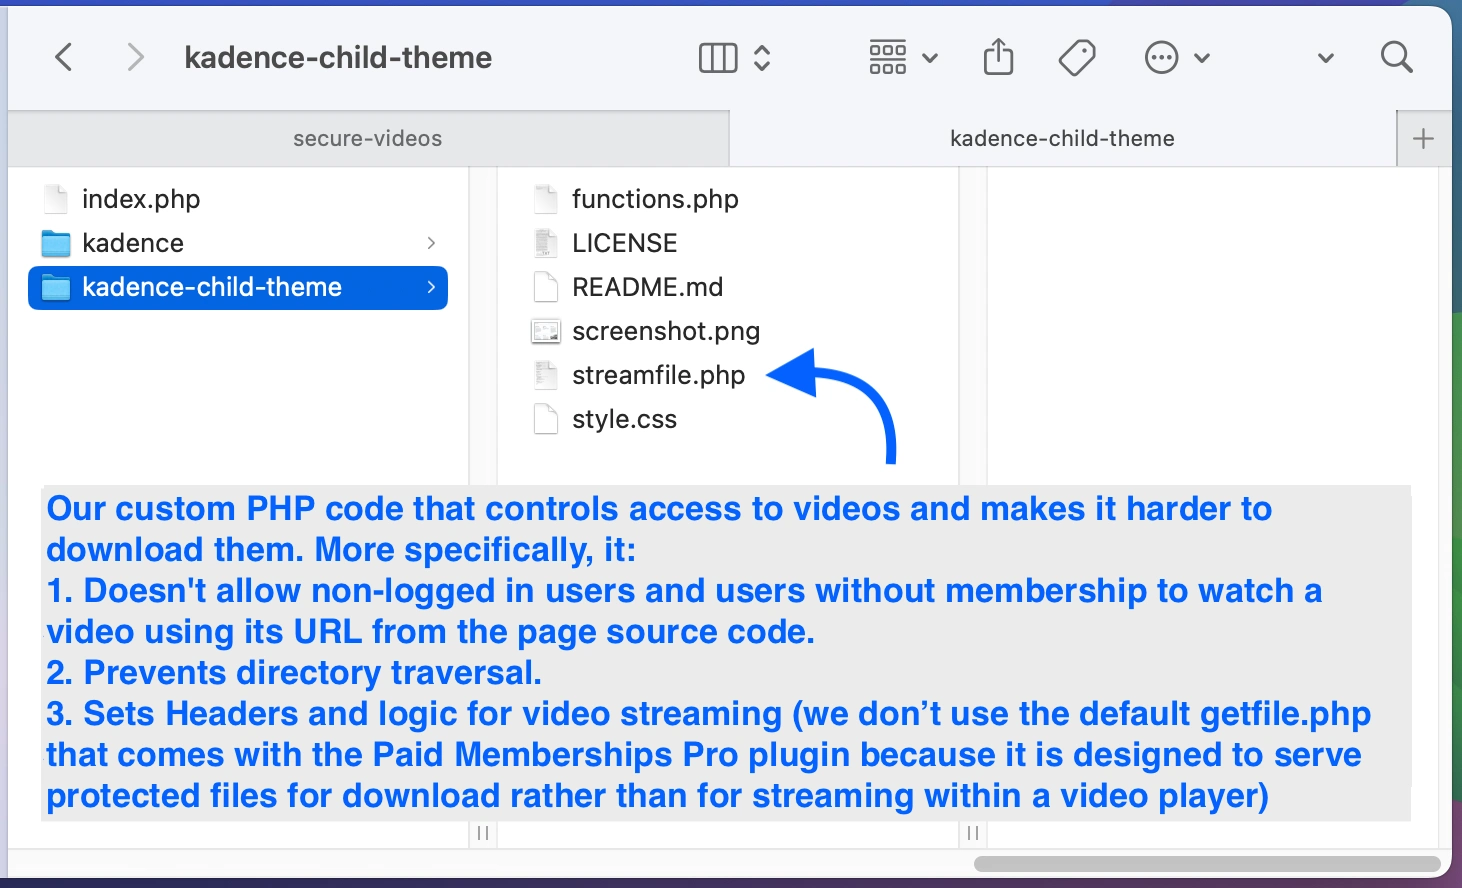Viewport: 1462px width, 888px height.
Task: Select the LICENSE file
Action: [625, 243]
